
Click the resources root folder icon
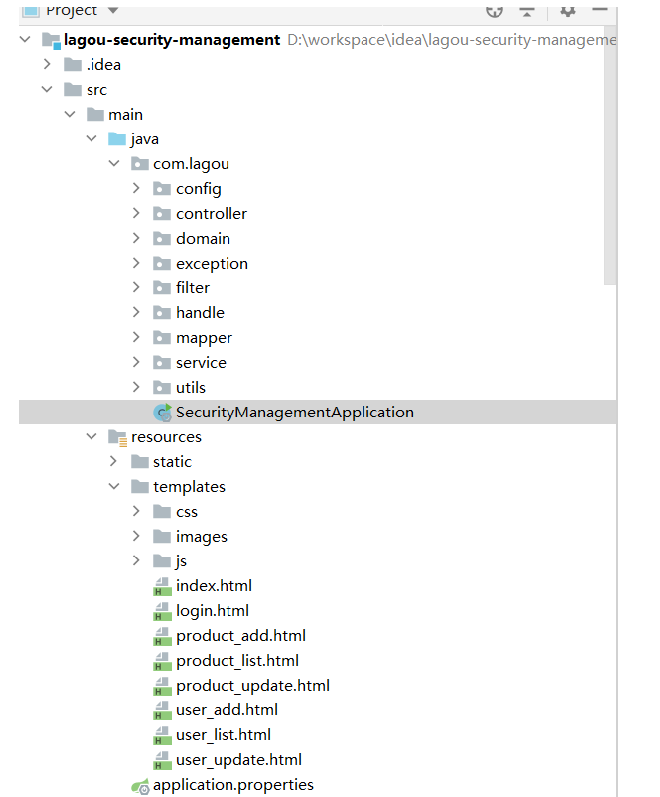click(x=117, y=437)
